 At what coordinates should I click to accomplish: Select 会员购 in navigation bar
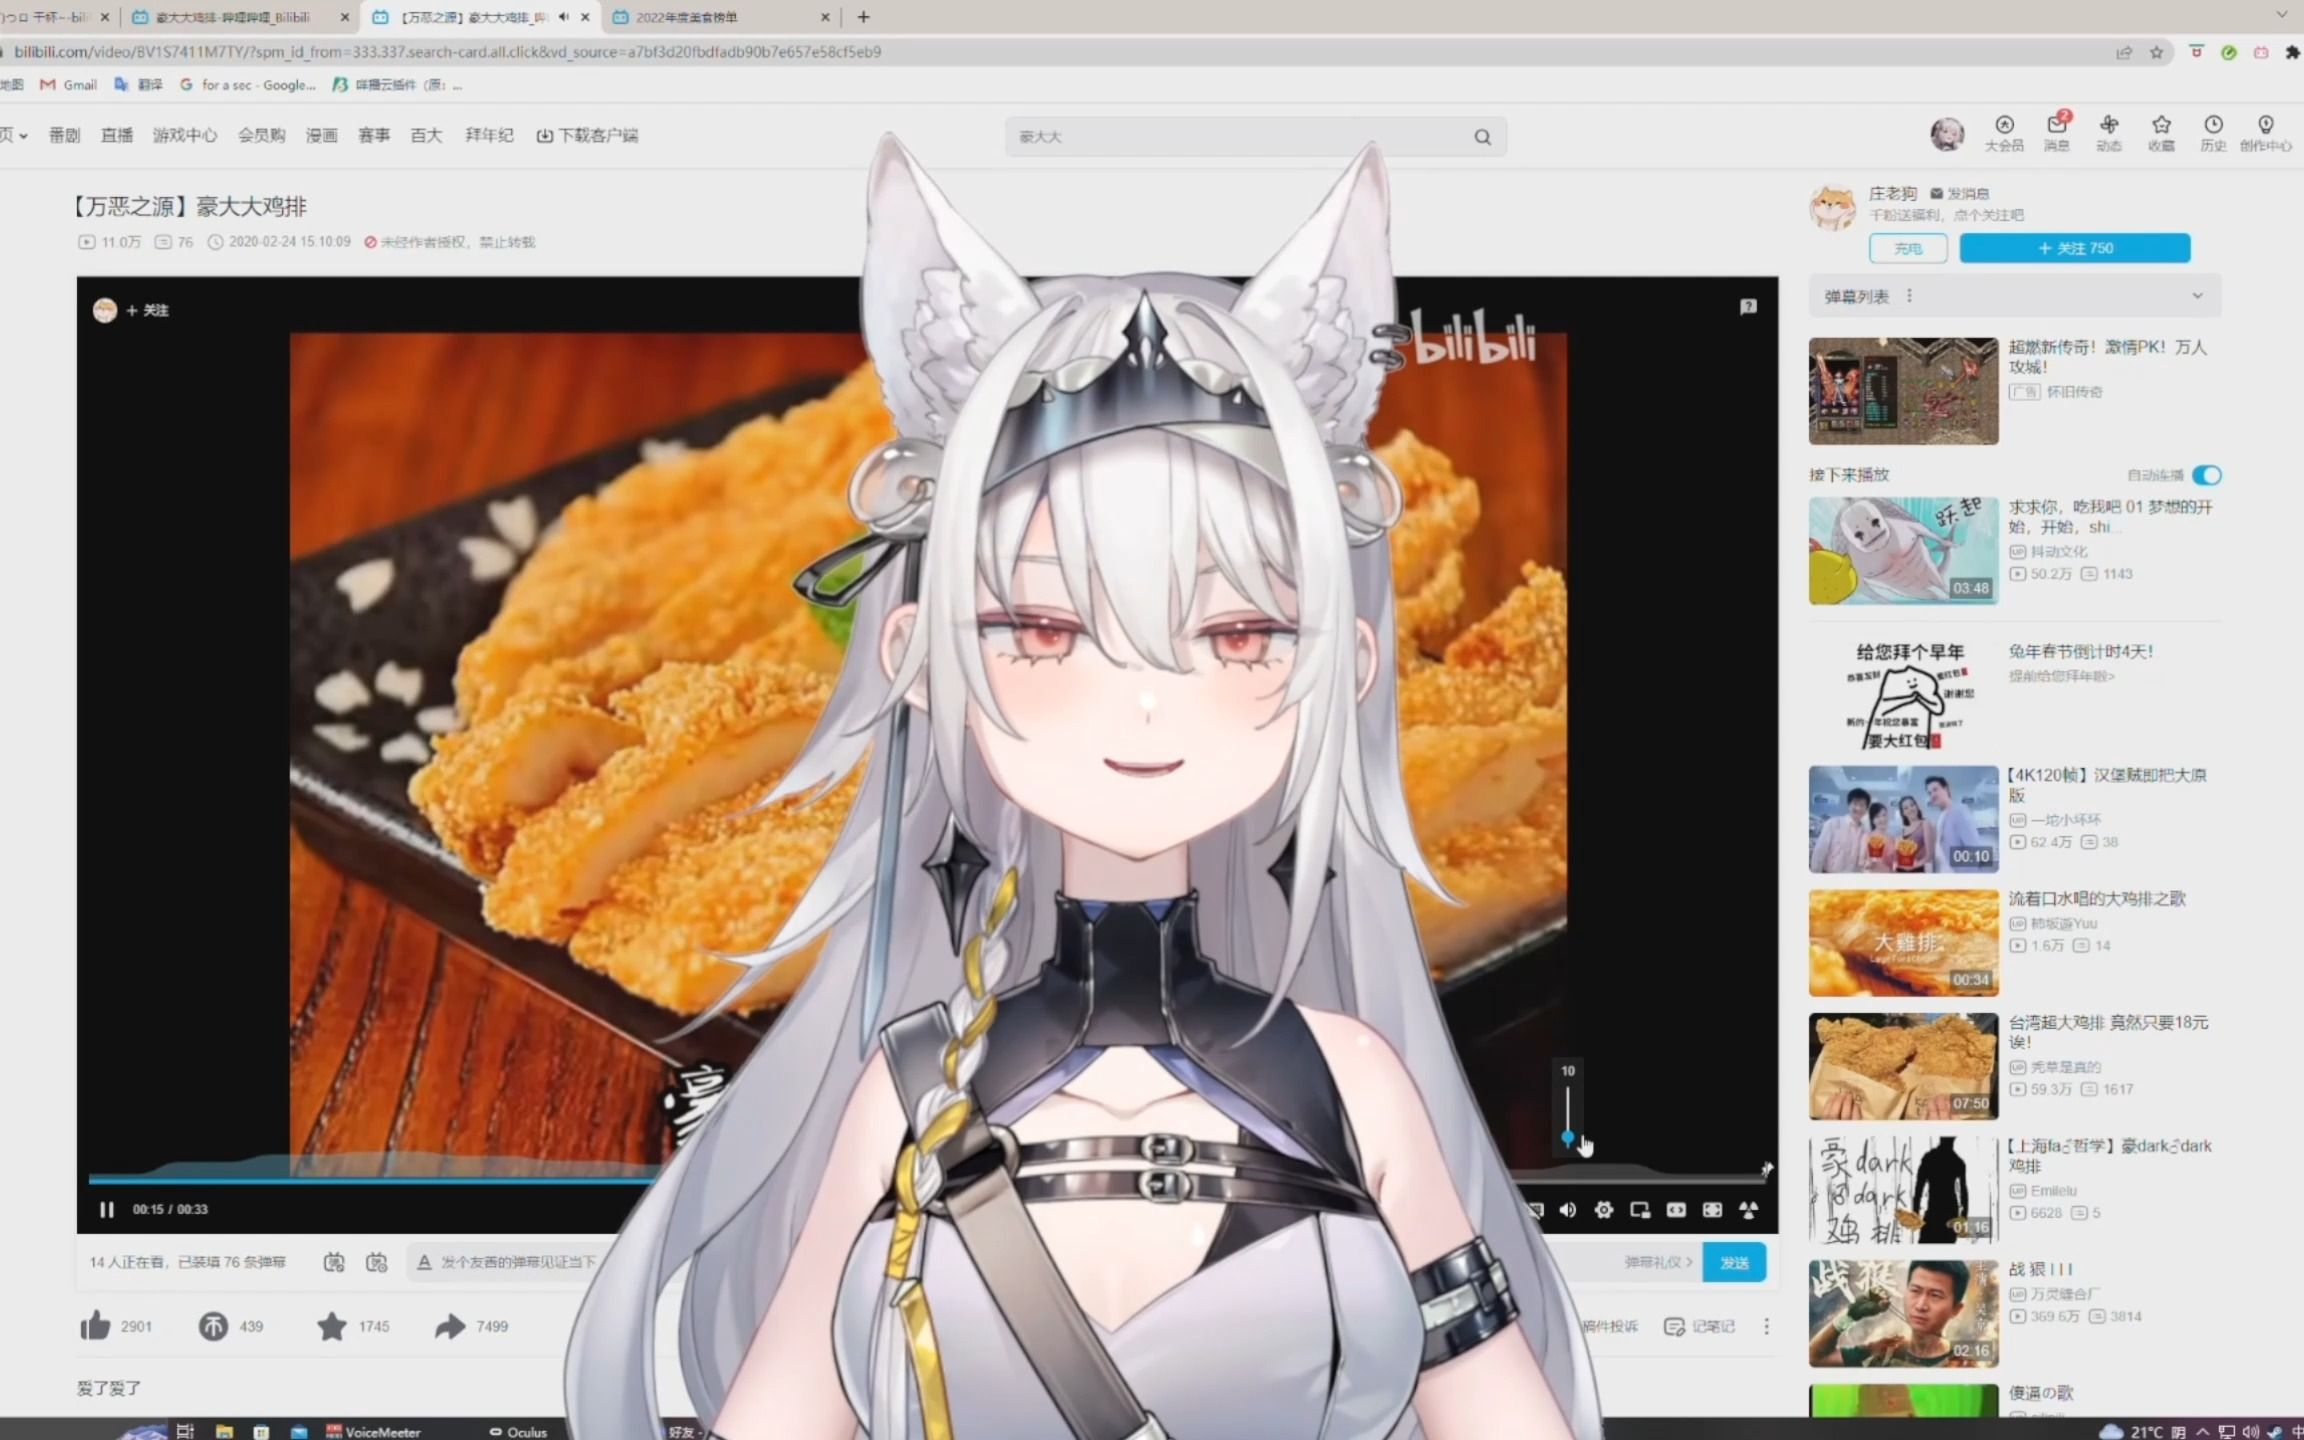click(261, 135)
